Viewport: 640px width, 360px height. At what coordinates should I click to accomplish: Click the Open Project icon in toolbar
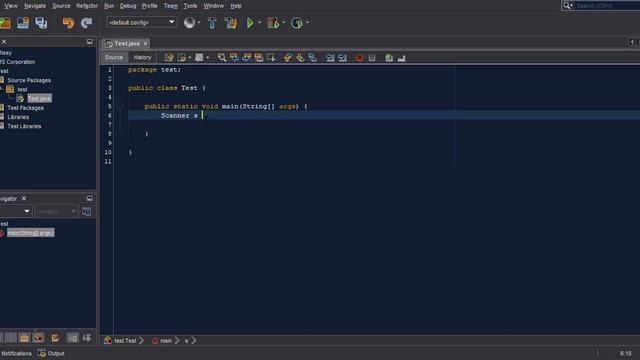23,23
